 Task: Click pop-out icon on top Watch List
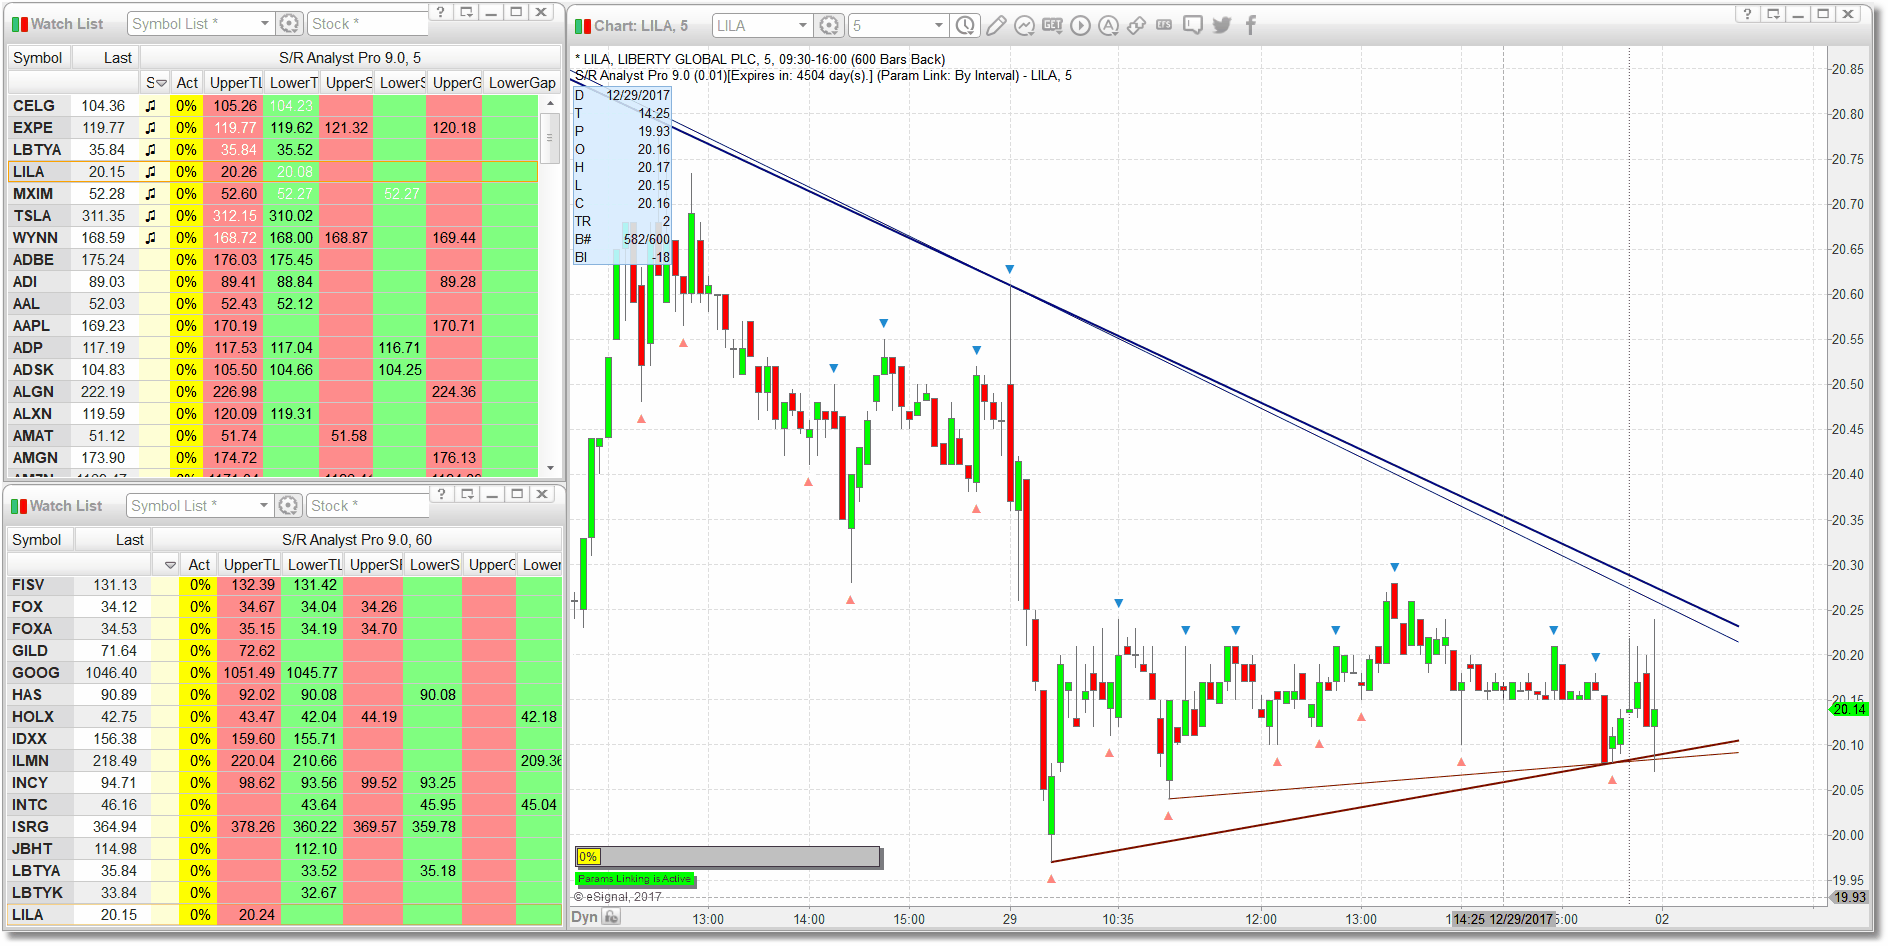467,12
